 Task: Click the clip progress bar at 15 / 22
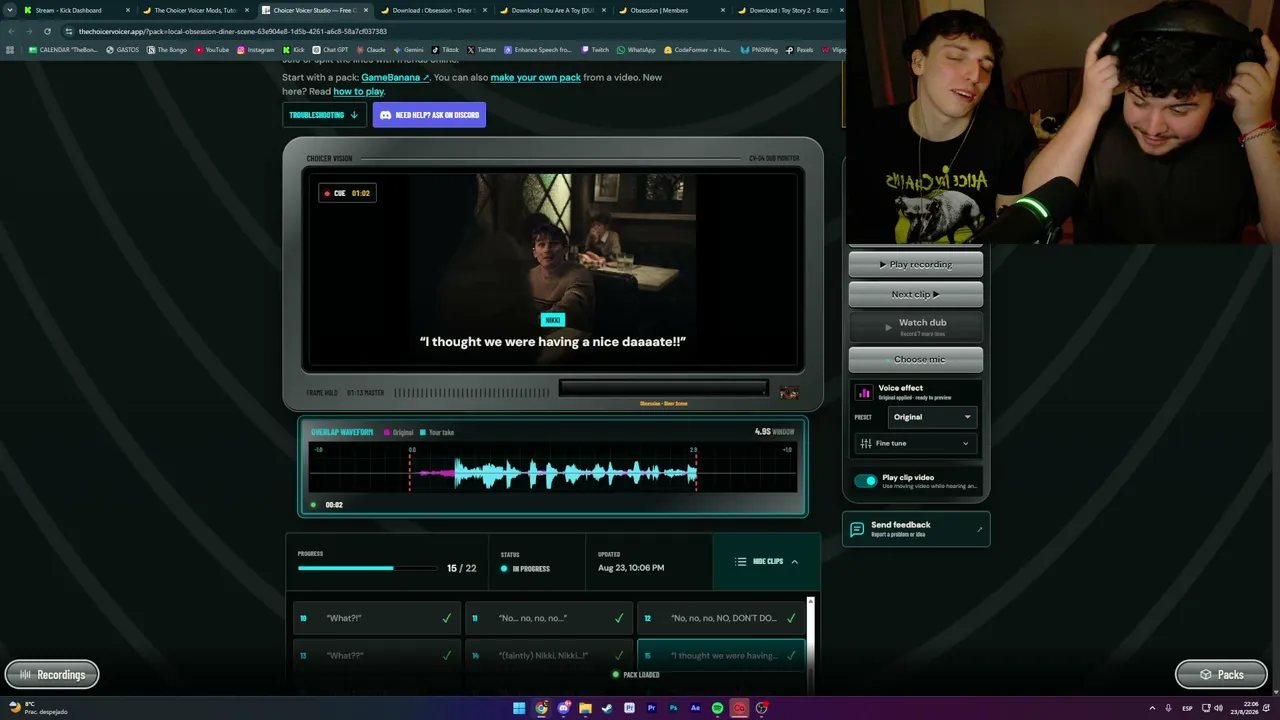[x=367, y=568]
